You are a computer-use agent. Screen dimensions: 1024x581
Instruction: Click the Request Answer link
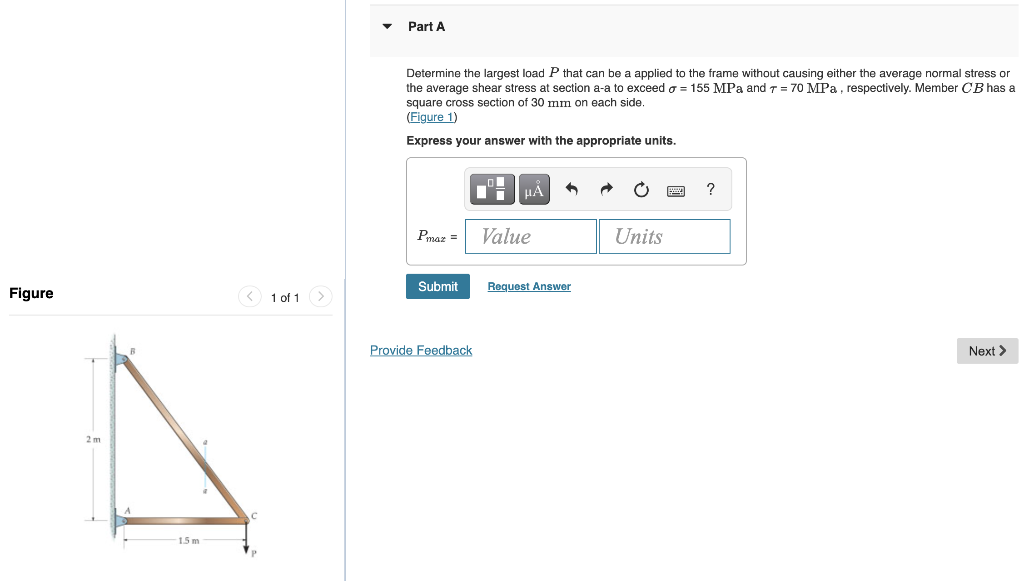coord(528,286)
